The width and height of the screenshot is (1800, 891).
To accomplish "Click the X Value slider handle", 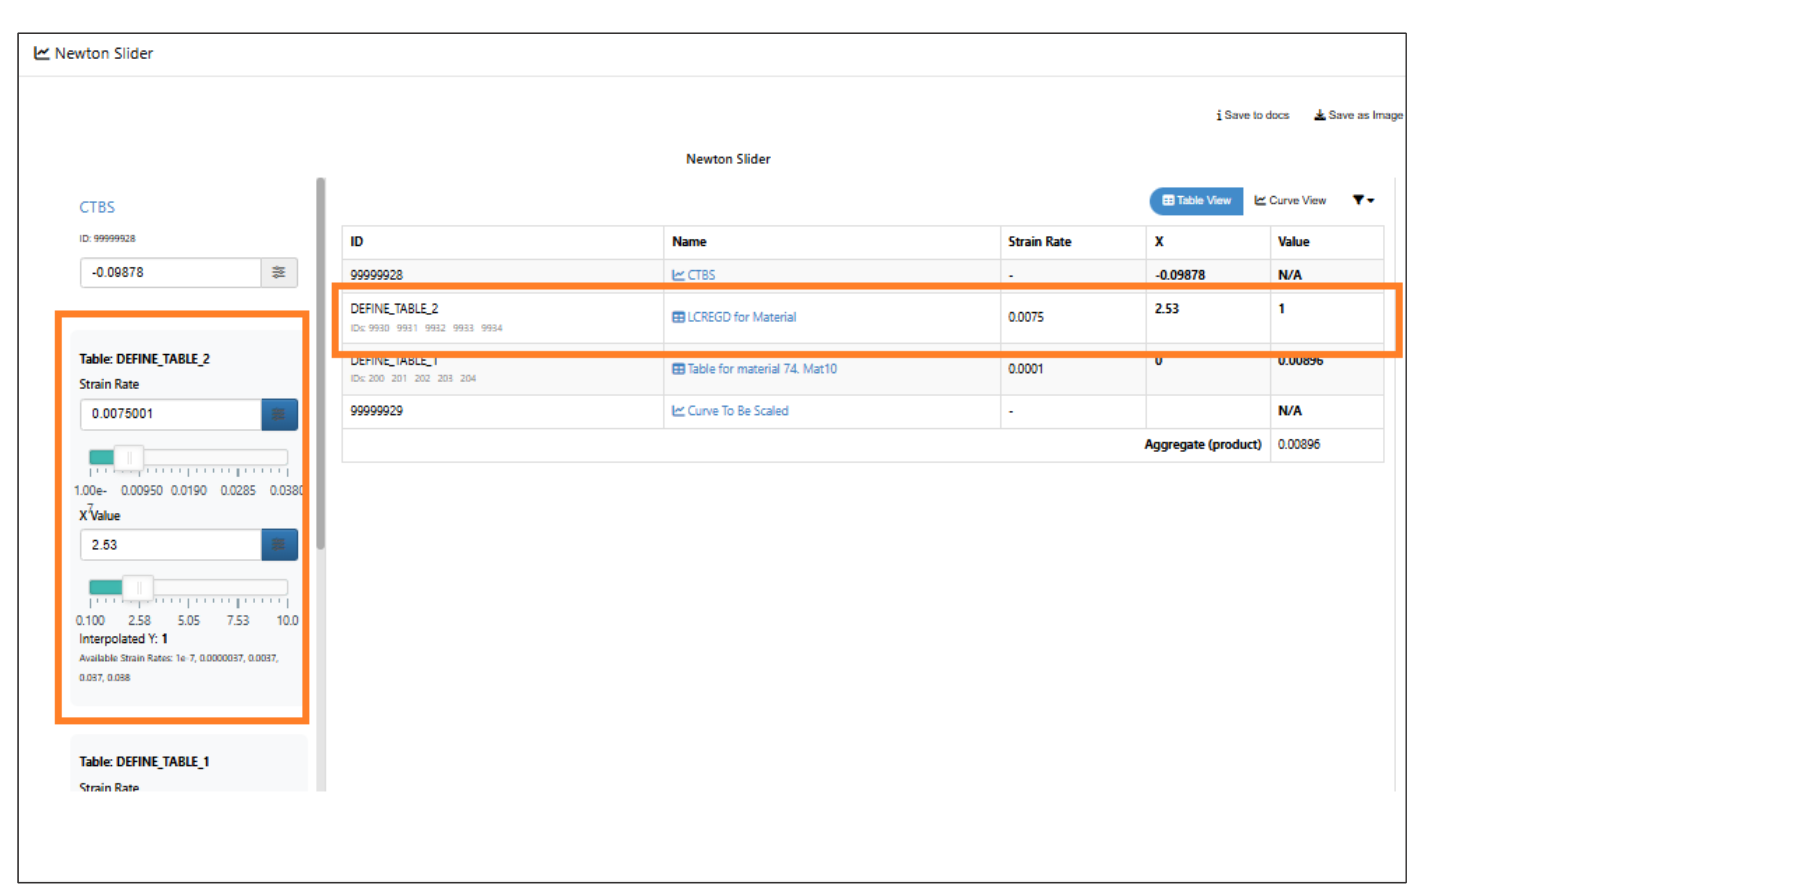I will [x=138, y=588].
